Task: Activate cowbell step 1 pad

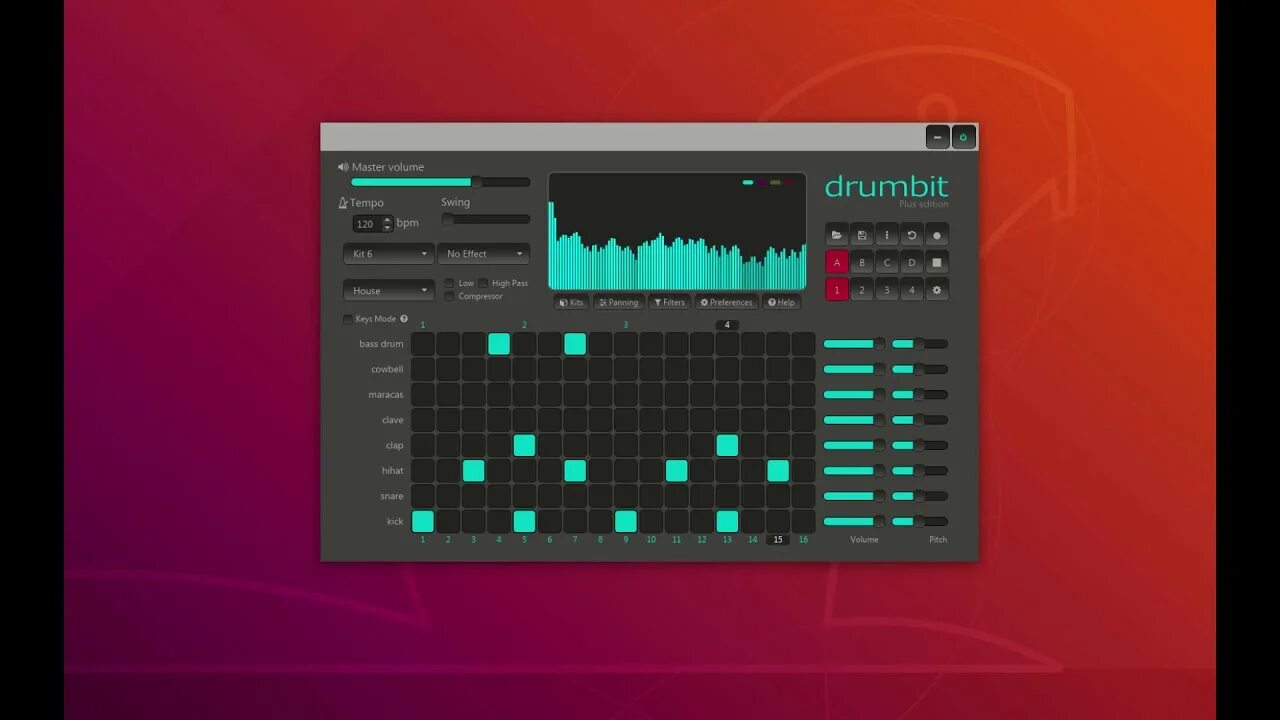Action: click(x=423, y=369)
